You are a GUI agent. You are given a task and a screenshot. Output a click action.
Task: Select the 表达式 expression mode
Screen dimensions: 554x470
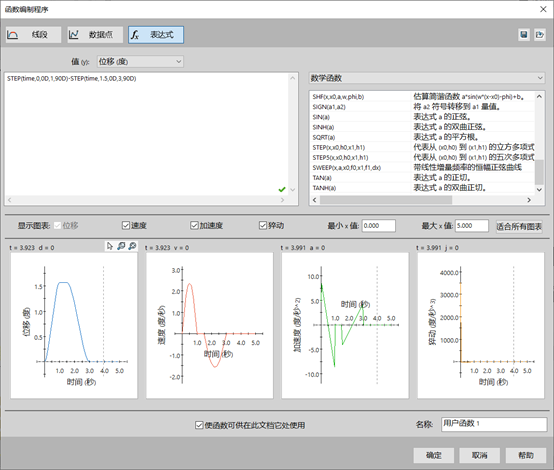156,35
